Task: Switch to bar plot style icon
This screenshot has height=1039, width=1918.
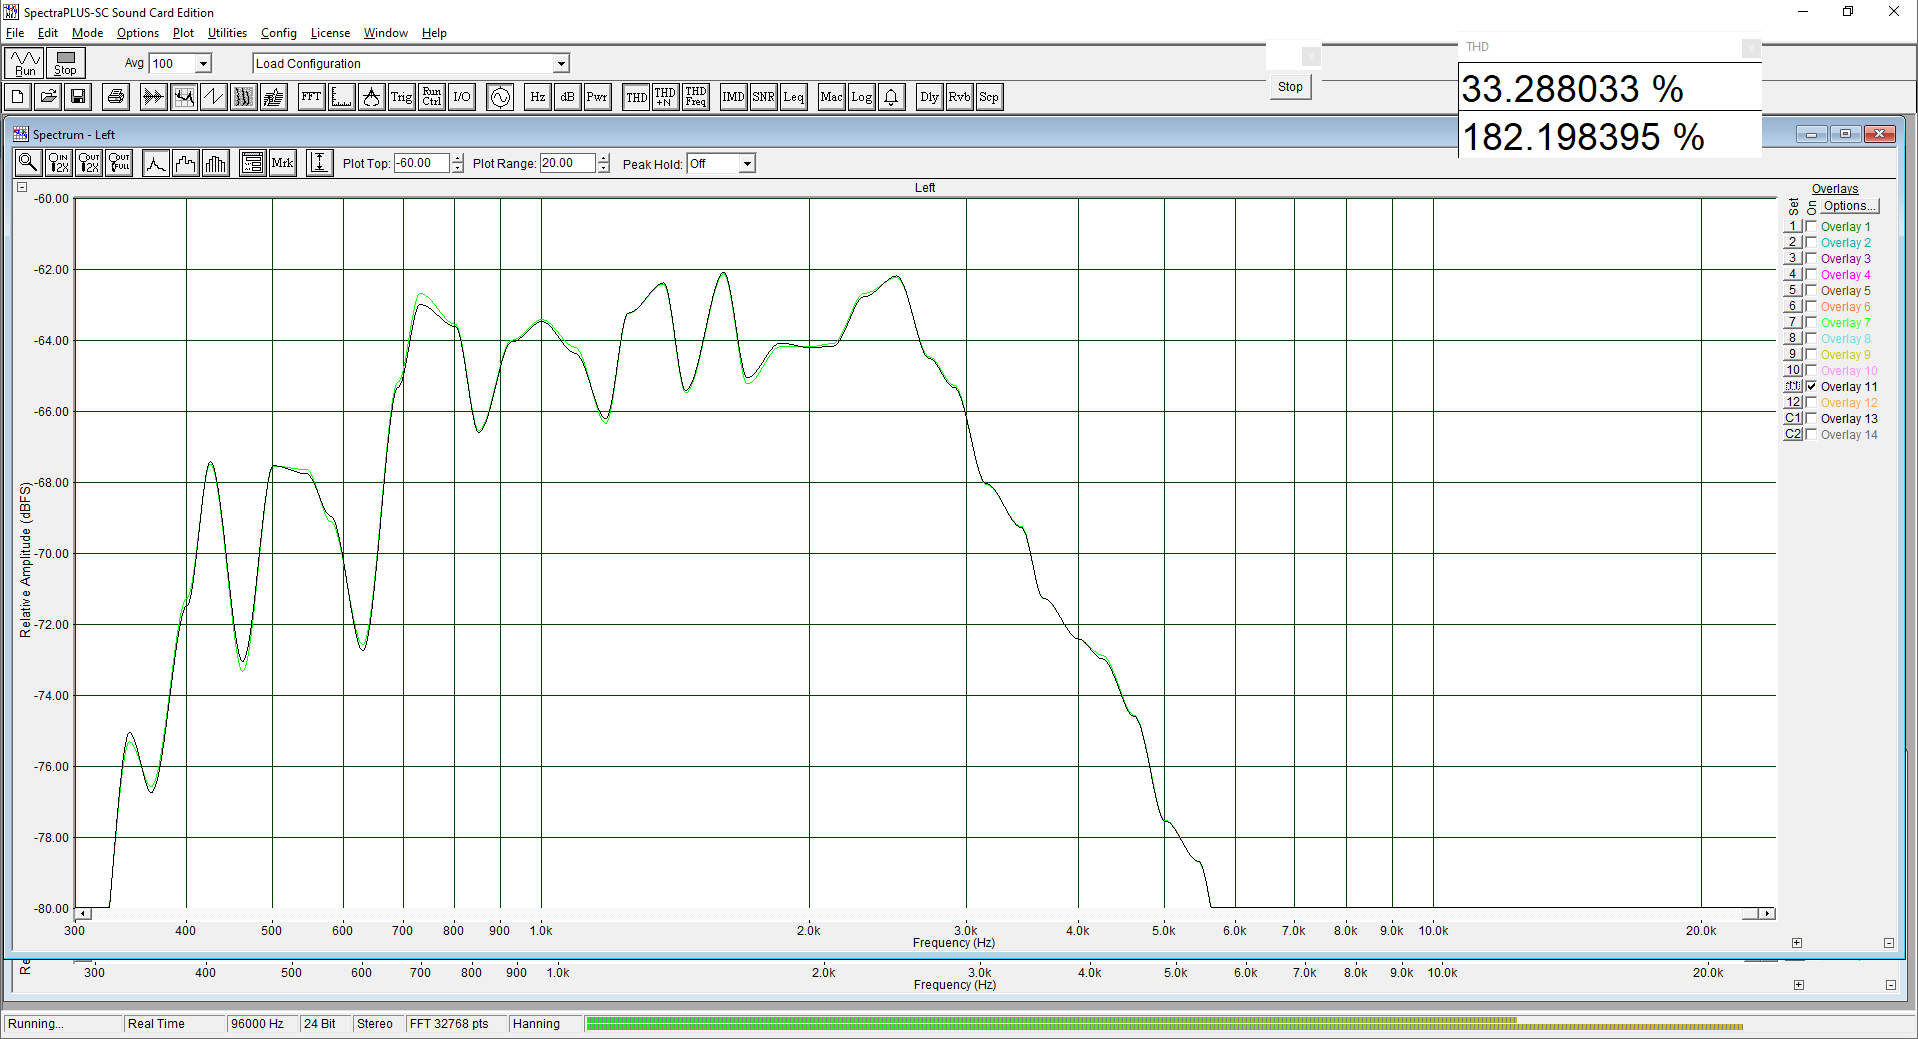Action: tap(216, 163)
